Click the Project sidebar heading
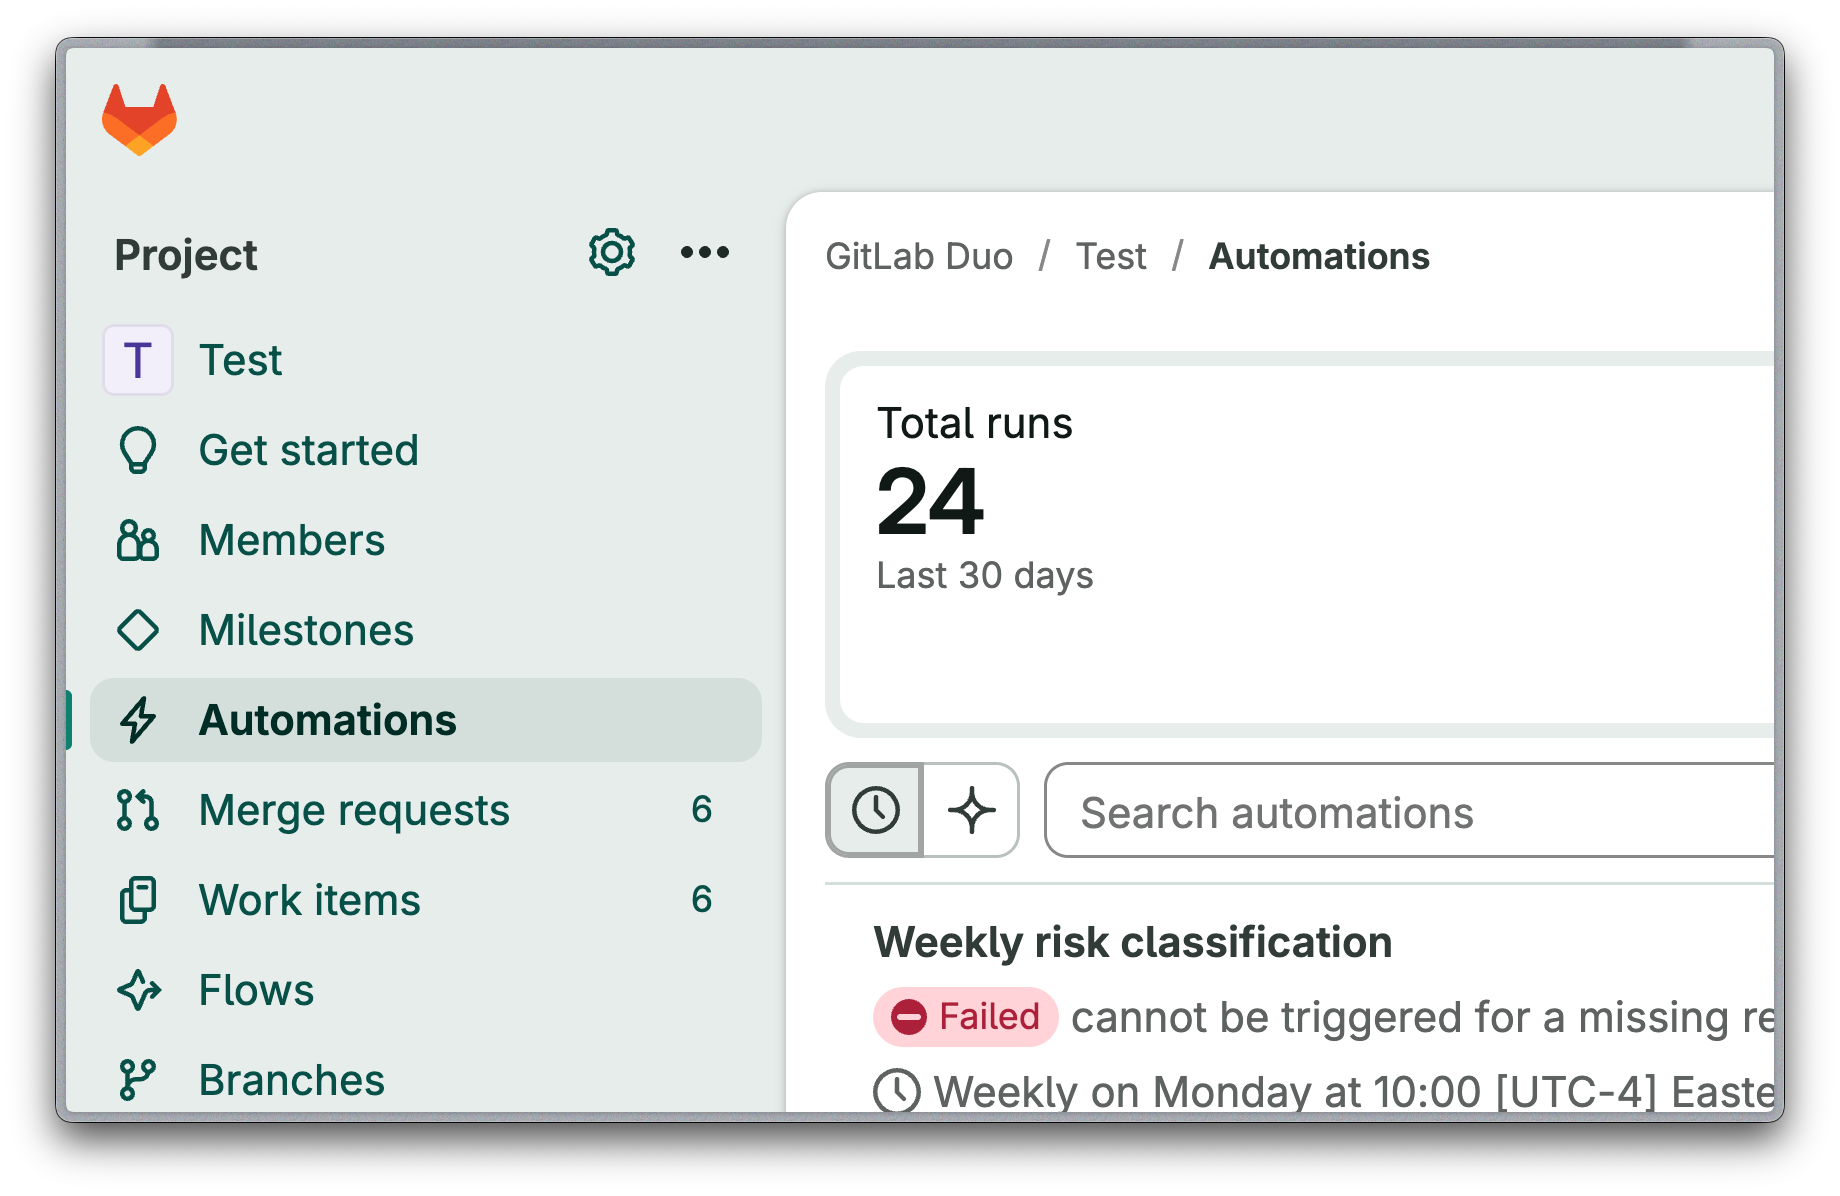1840x1196 pixels. [x=186, y=256]
